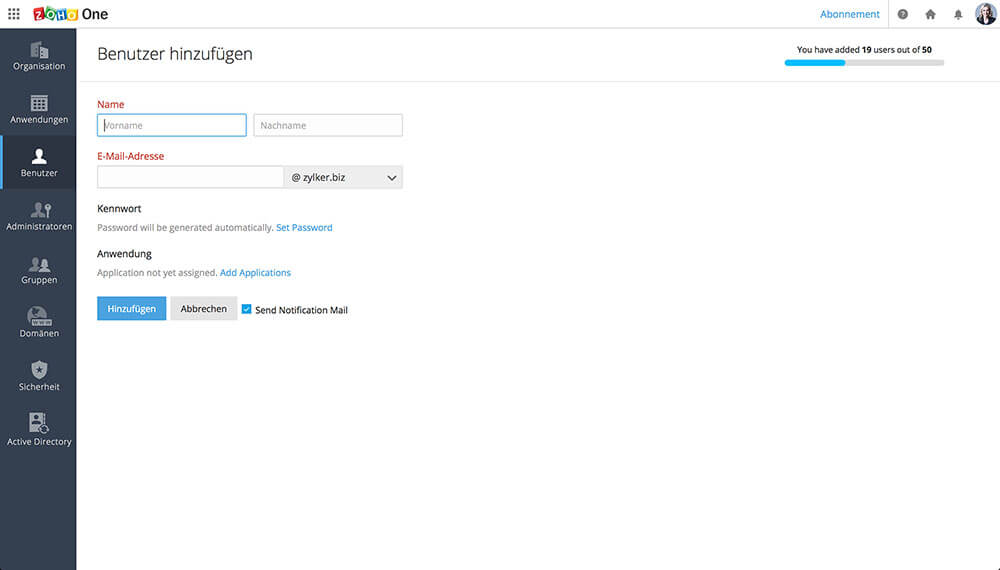
Task: Click the users added progress bar
Action: pyautogui.click(x=864, y=62)
